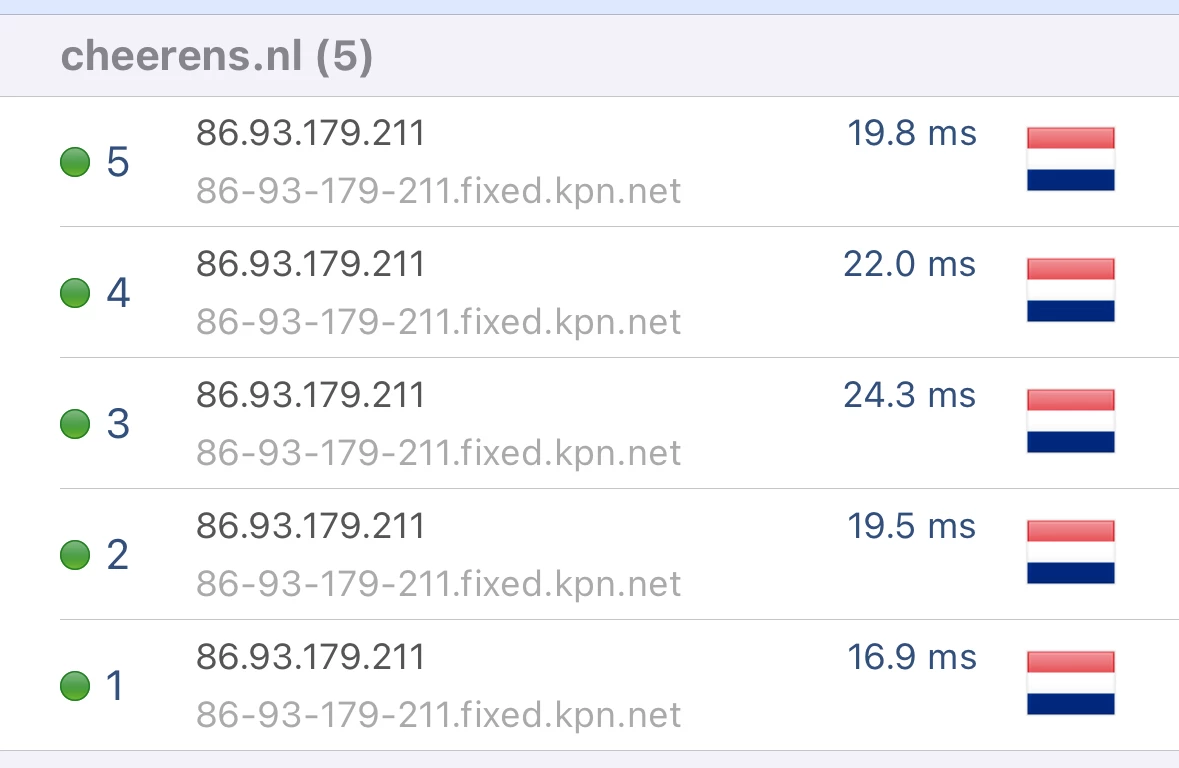Click the Netherlands flag on ping 5
This screenshot has height=768, width=1179.
click(1071, 159)
